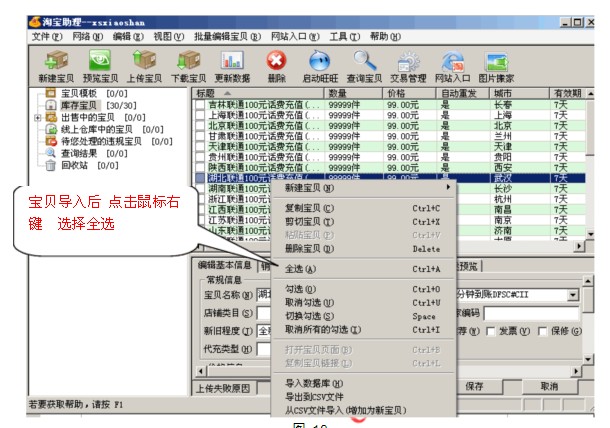Toggle the 发票 checkbox

491,332
